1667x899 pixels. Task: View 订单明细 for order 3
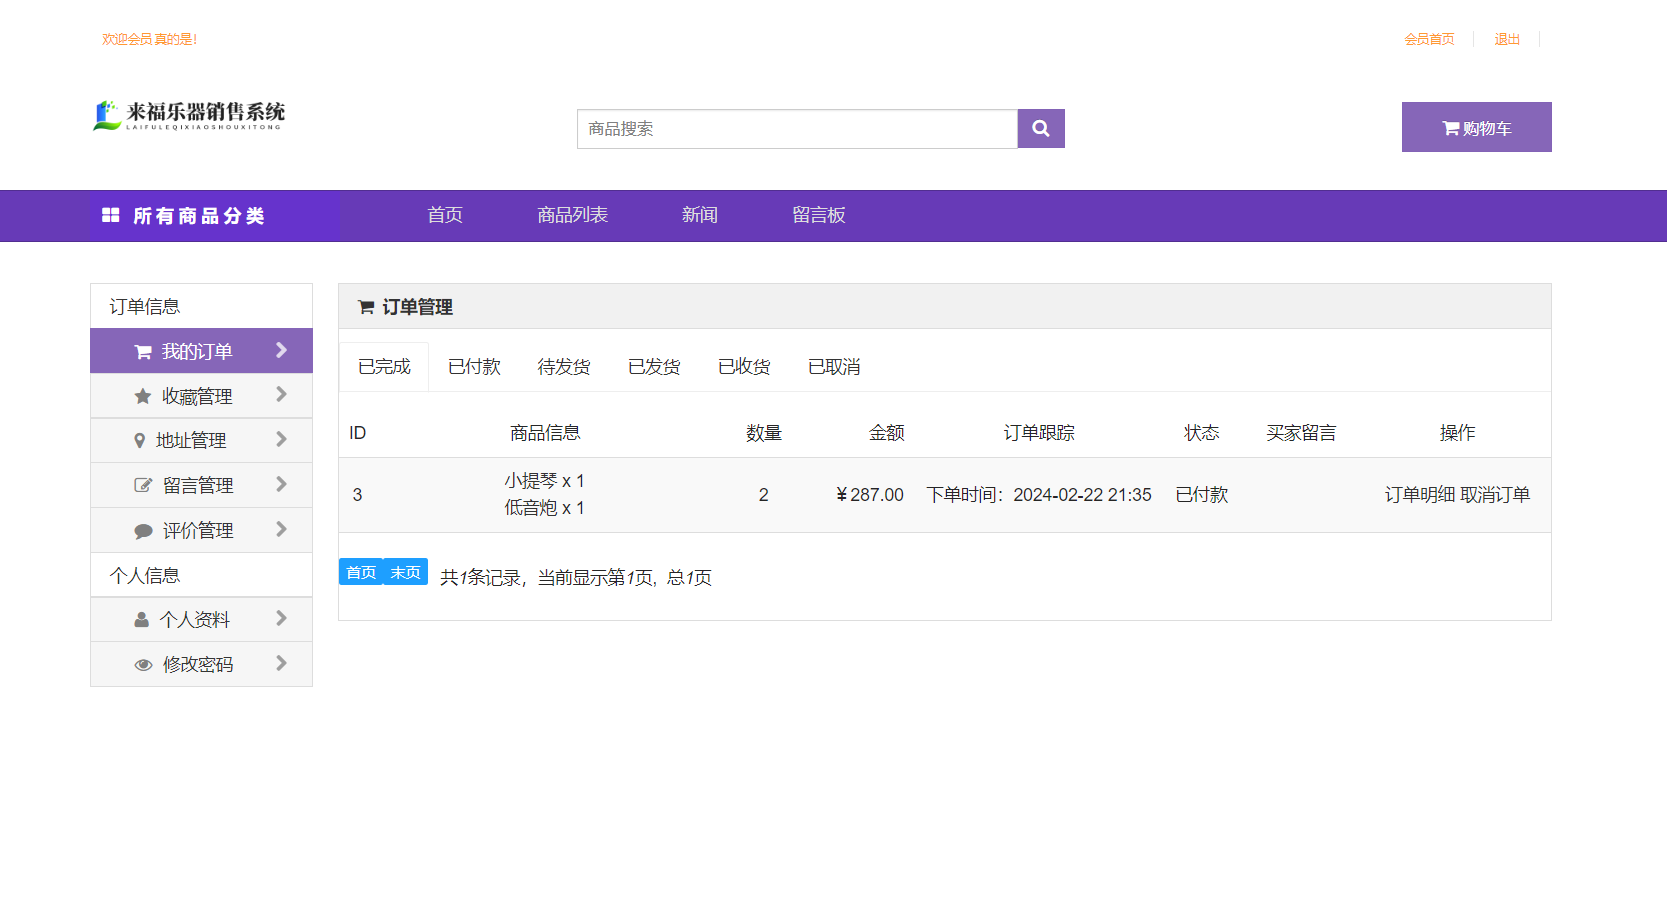click(x=1420, y=495)
